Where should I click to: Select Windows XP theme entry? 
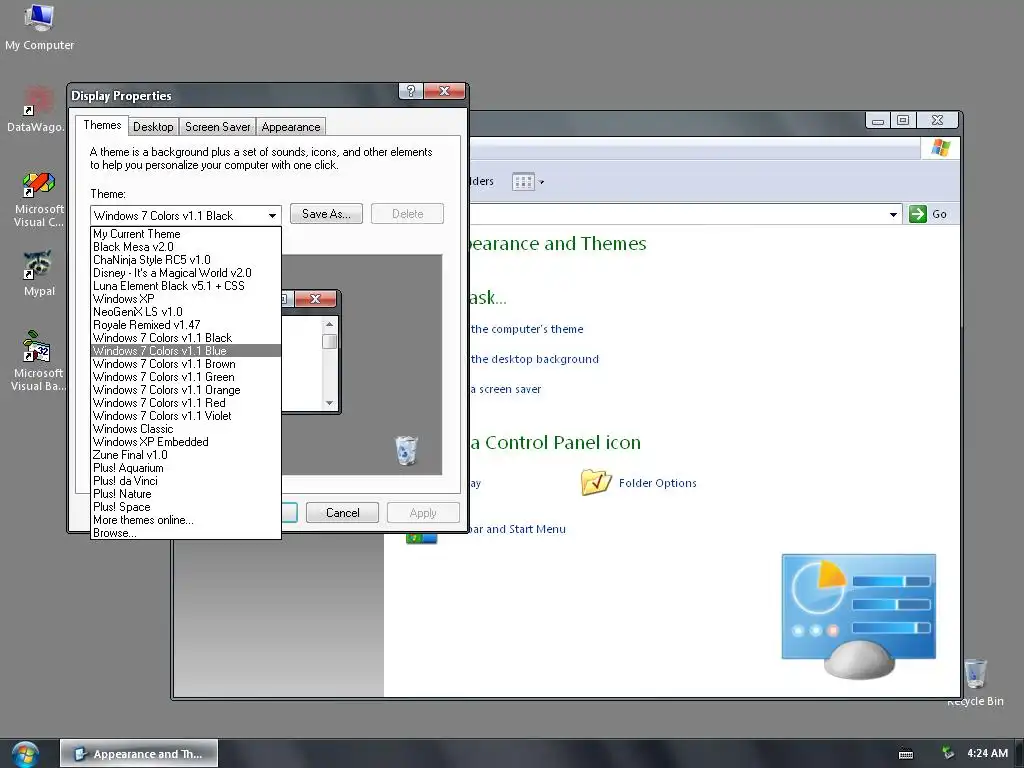(x=186, y=299)
